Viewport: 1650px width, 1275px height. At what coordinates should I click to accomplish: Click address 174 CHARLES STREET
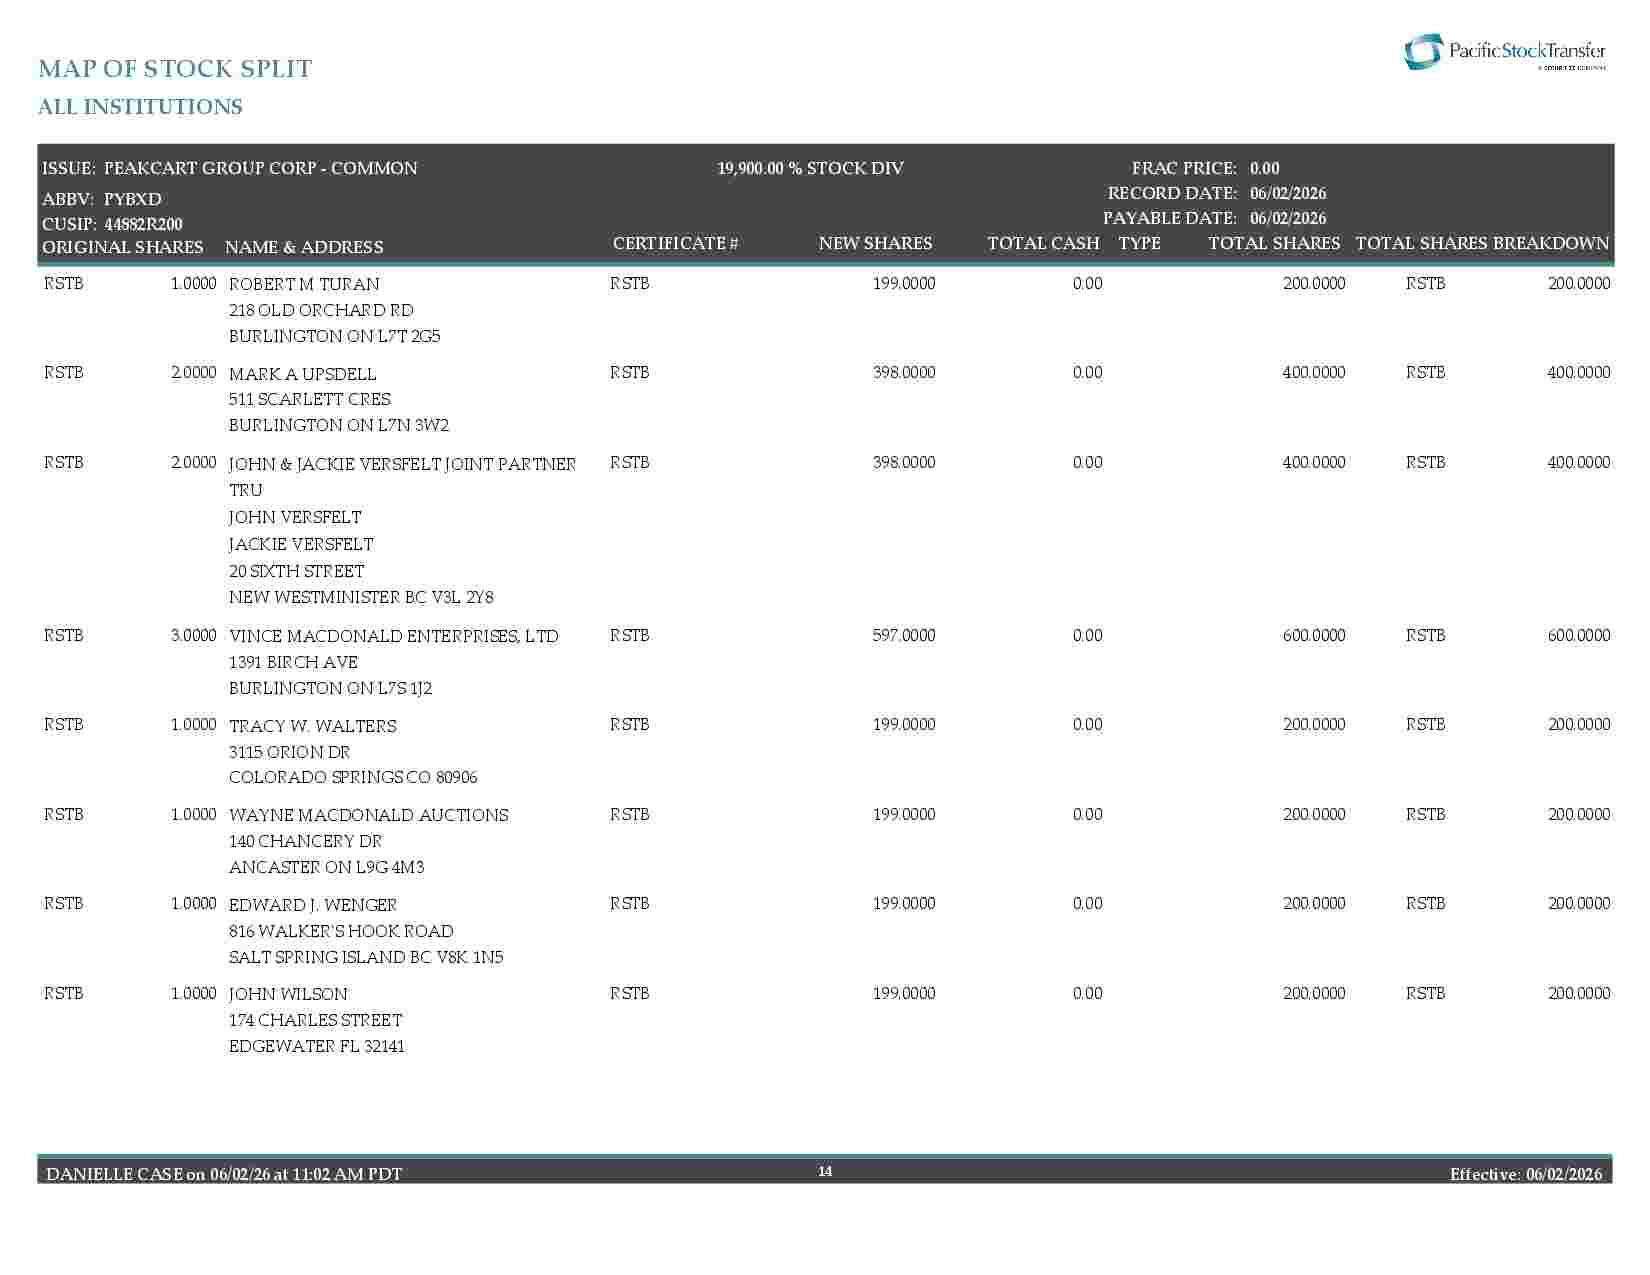(316, 1020)
